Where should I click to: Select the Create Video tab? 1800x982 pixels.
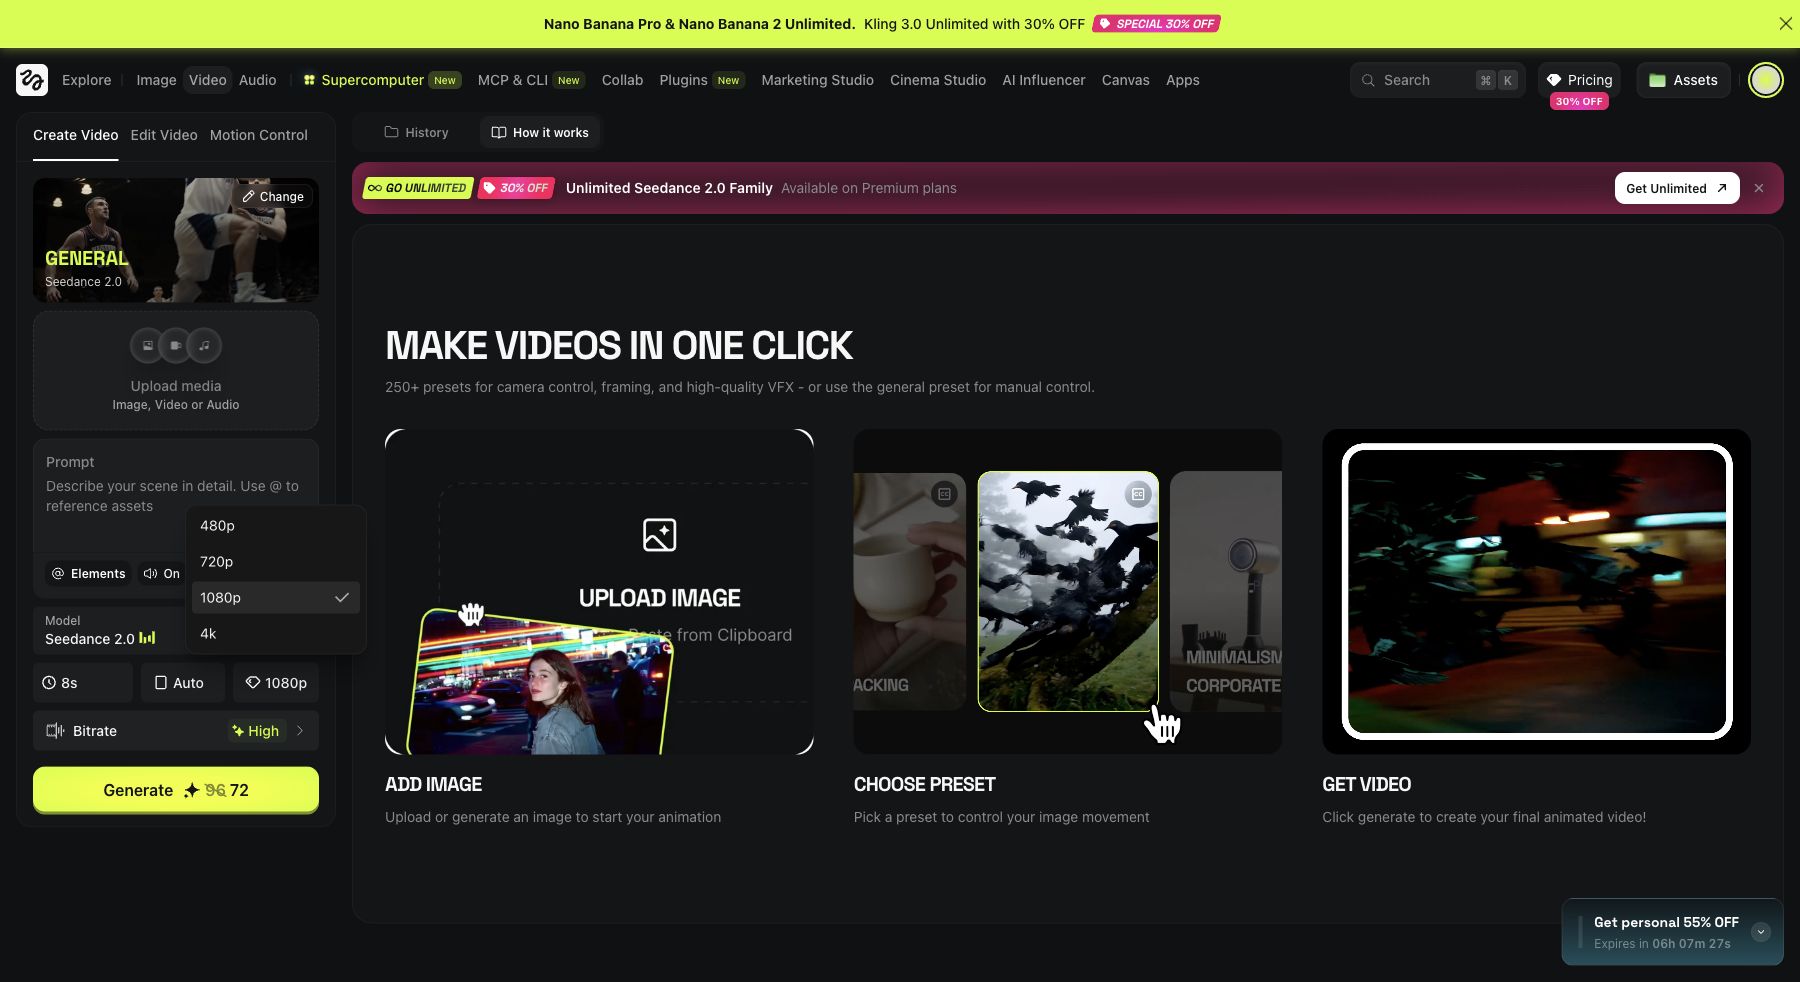tap(76, 135)
